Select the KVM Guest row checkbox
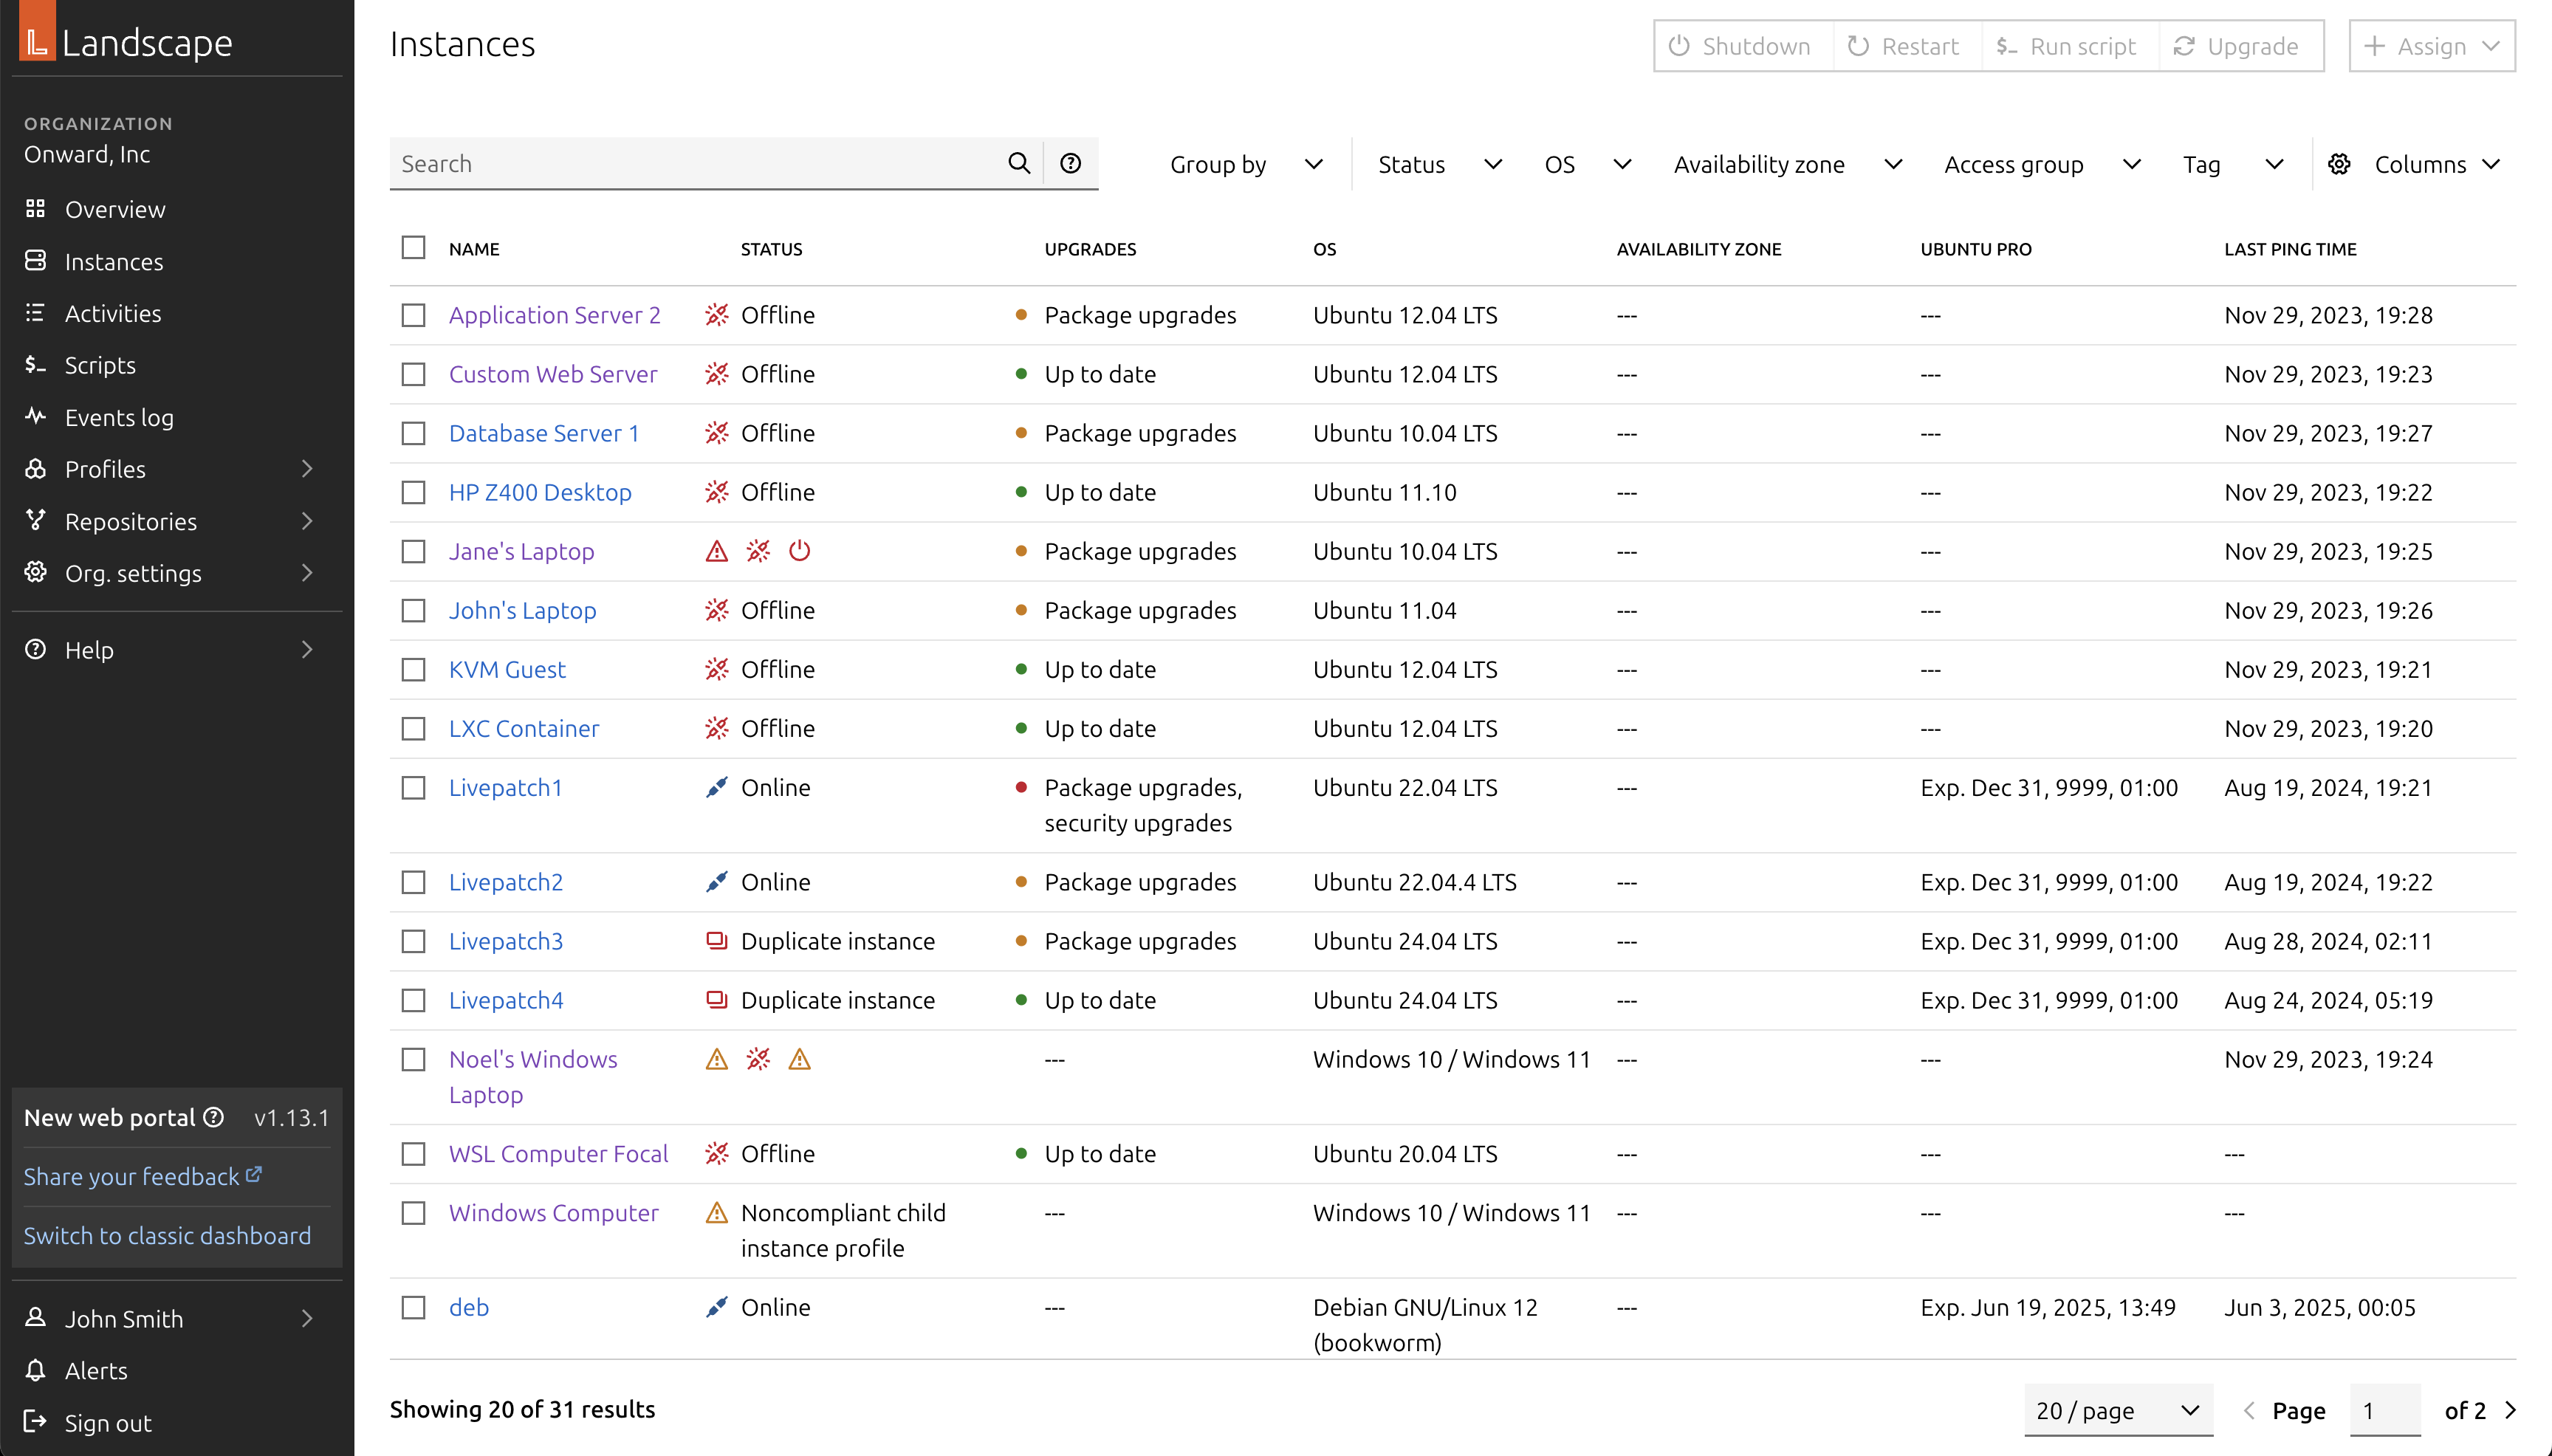This screenshot has height=1456, width=2552. (x=413, y=669)
